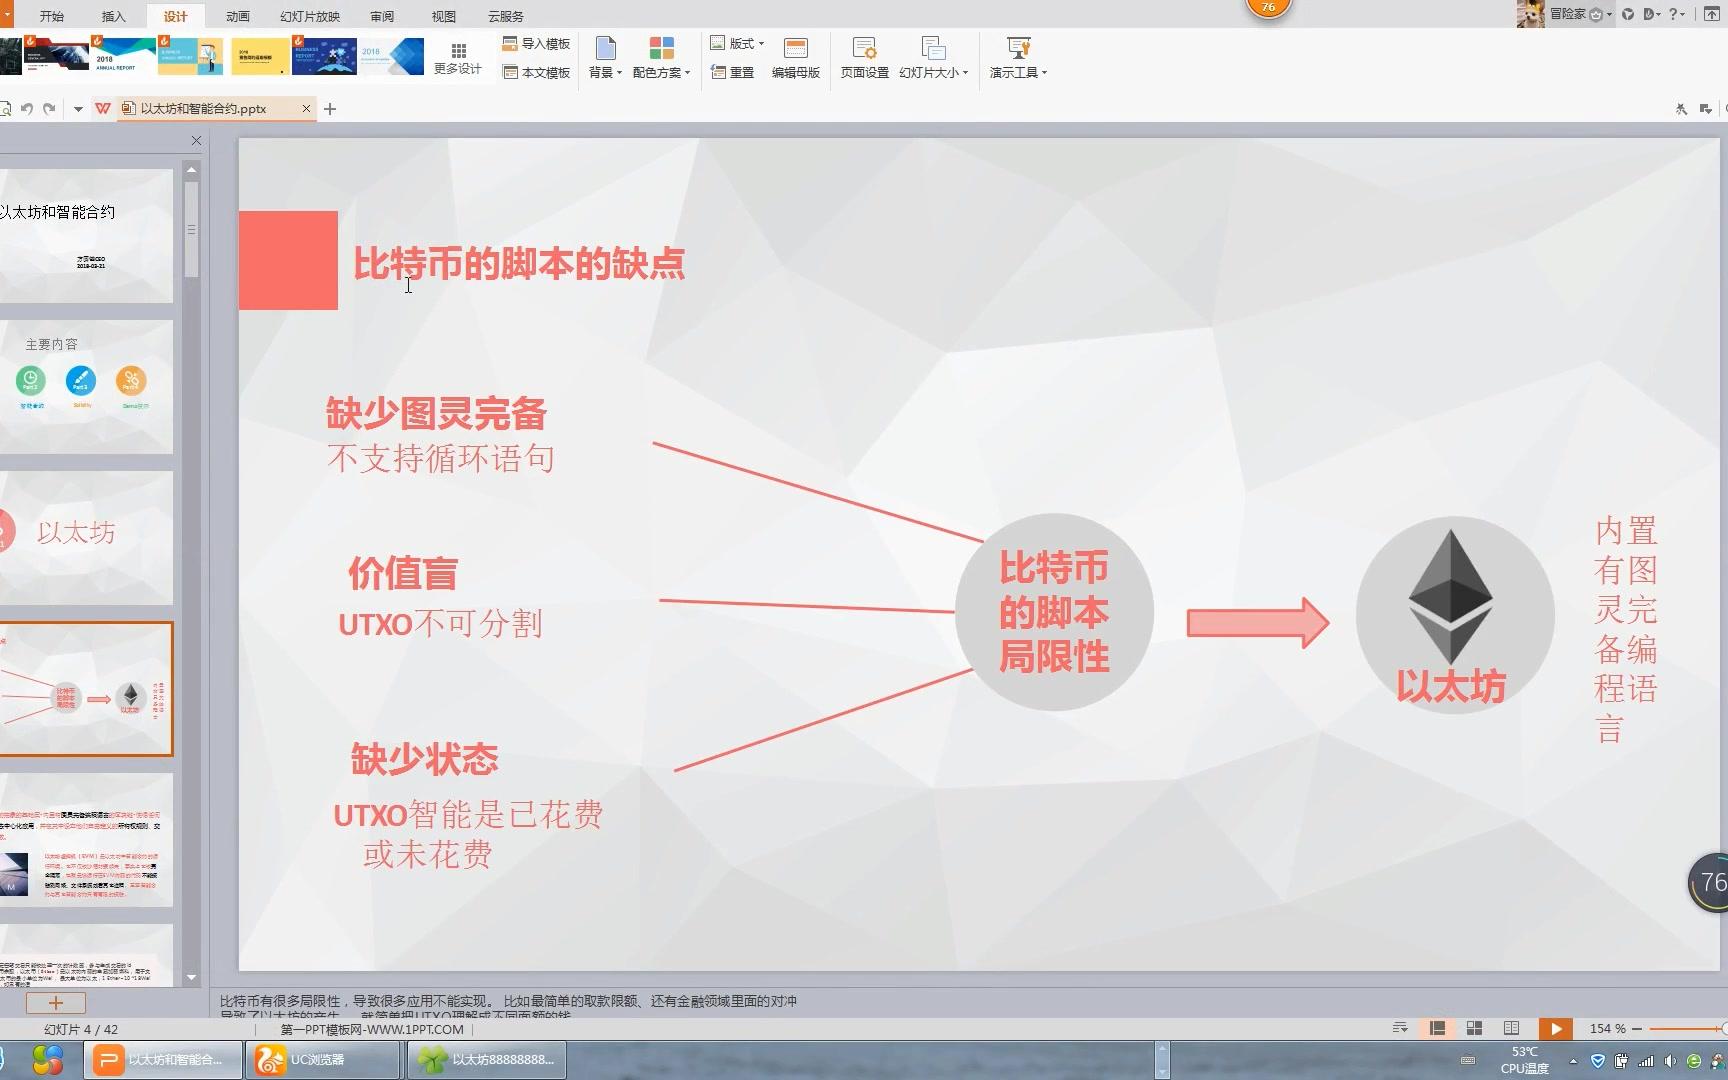Switch to normal view in status bar

tap(1437, 1028)
